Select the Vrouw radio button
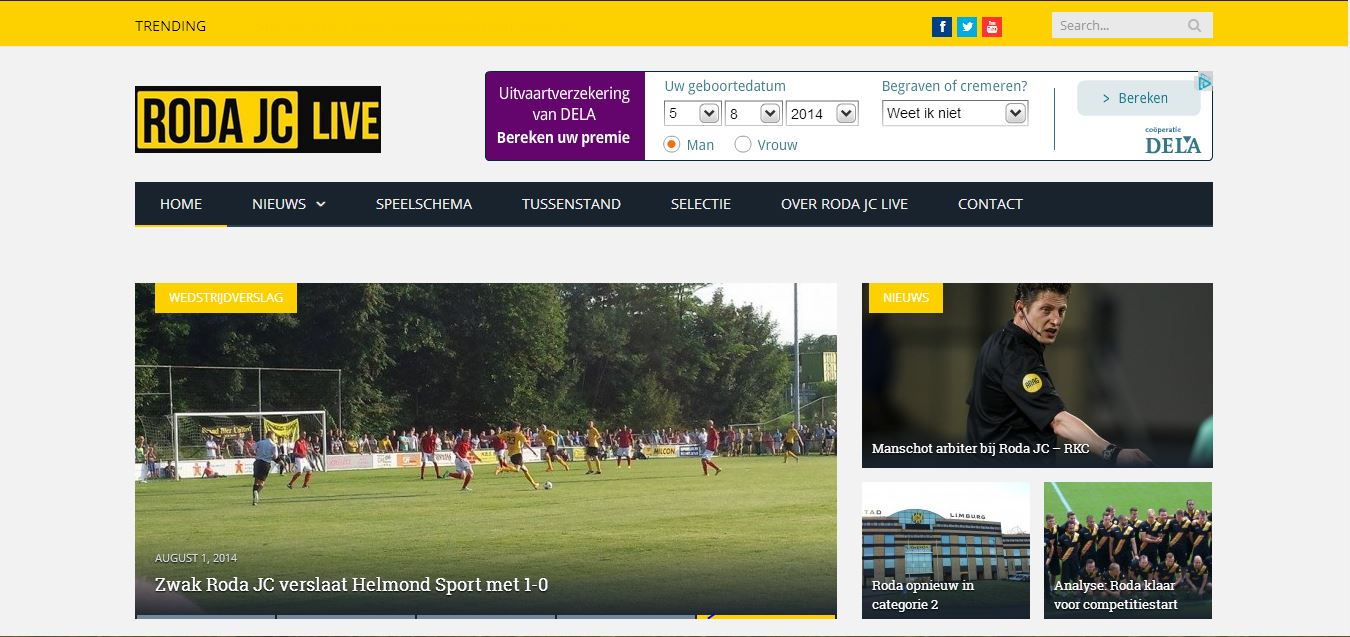The width and height of the screenshot is (1350, 637). tap(743, 144)
